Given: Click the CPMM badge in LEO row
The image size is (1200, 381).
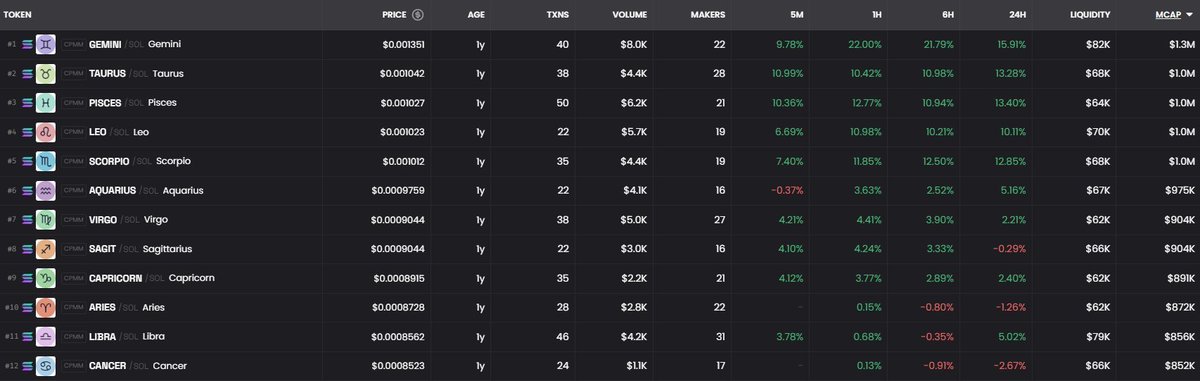Looking at the screenshot, I should click(x=73, y=132).
